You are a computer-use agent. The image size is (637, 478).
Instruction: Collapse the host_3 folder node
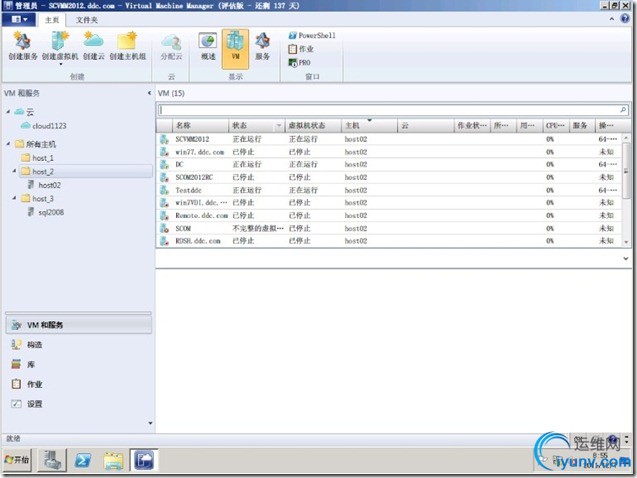tap(15, 198)
